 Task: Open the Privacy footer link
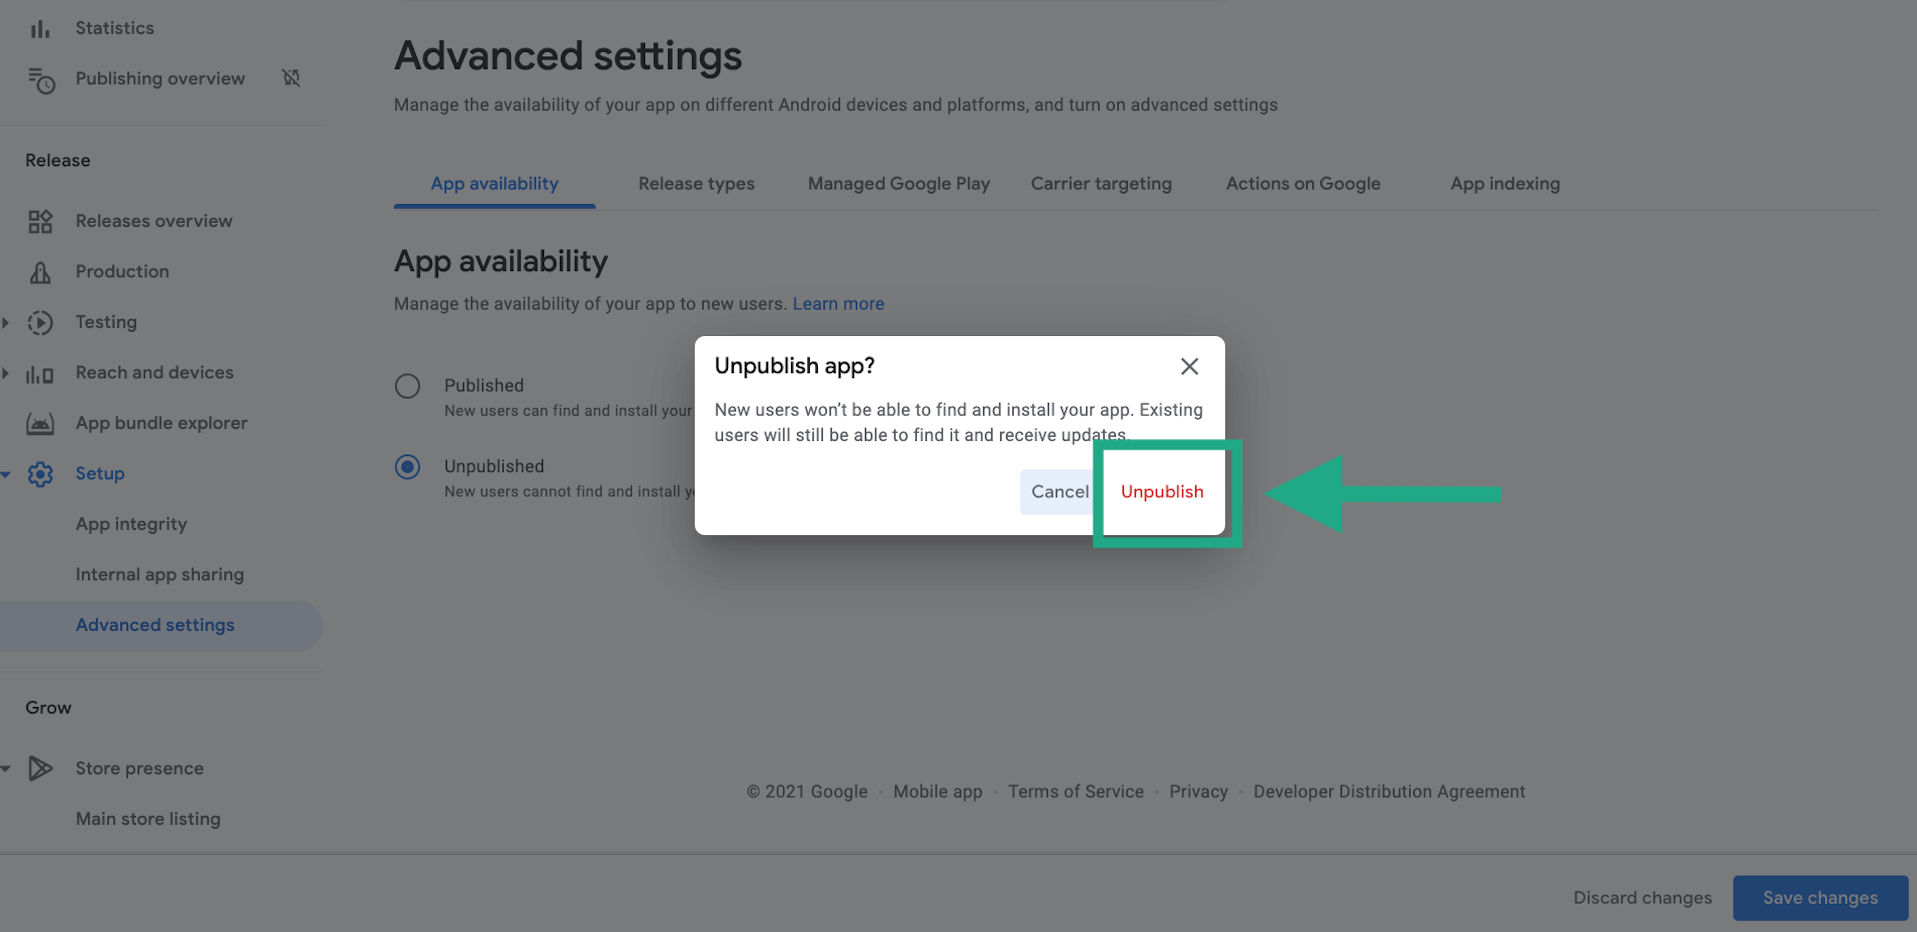[1198, 792]
